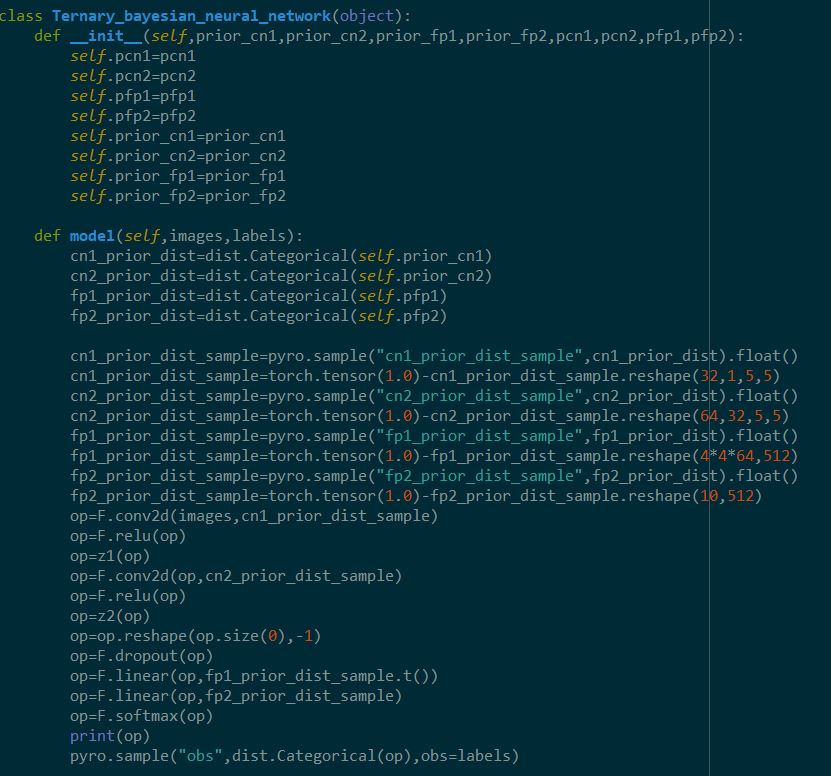The width and height of the screenshot is (831, 776).
Task: Click the line self.pcn1=pcn1
Action: pyautogui.click(x=133, y=56)
